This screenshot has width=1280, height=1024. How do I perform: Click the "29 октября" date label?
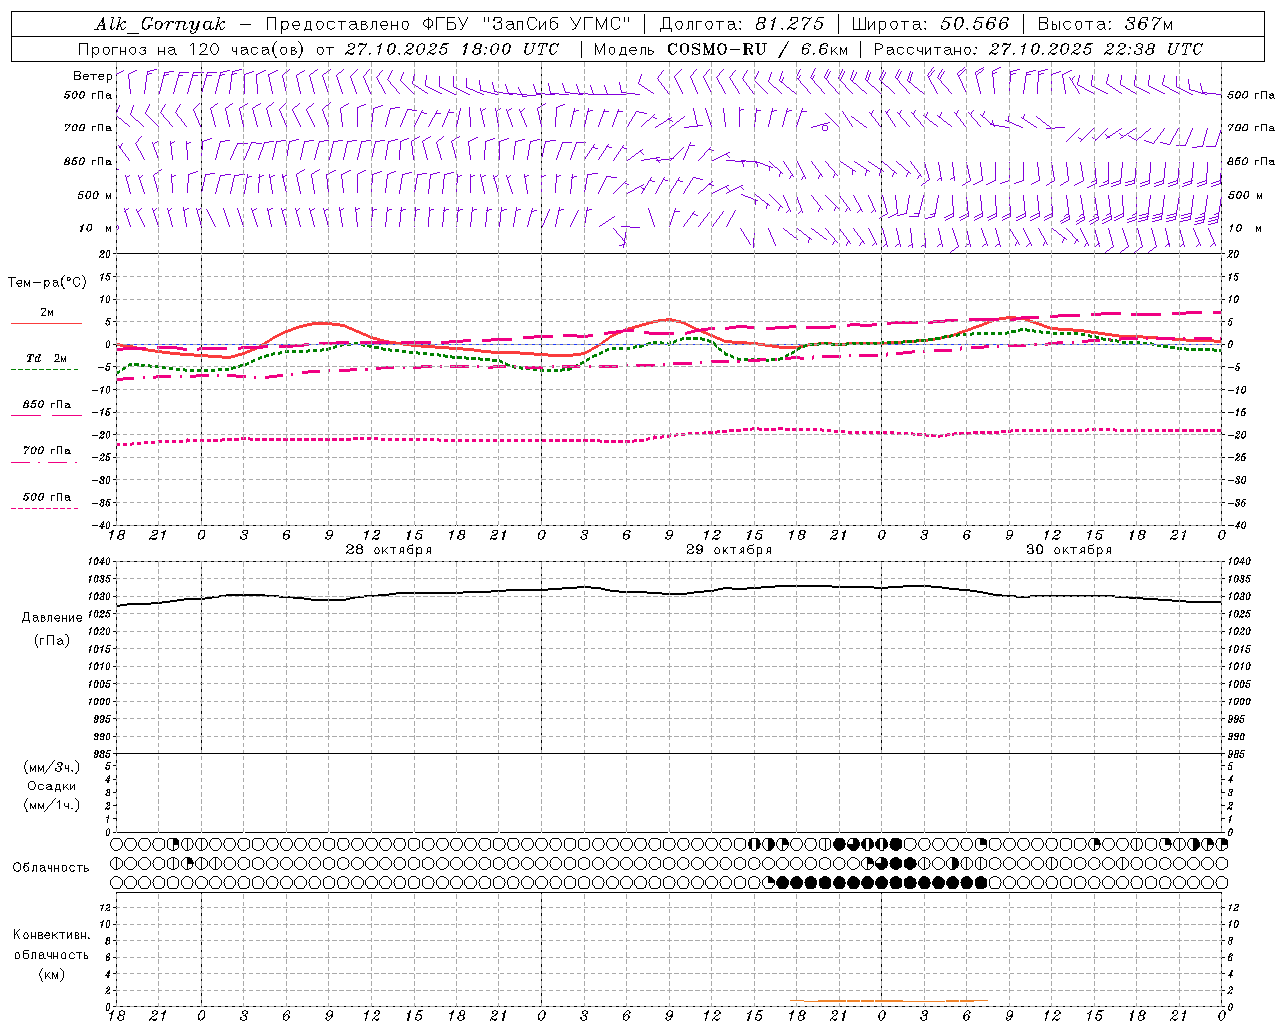tap(729, 550)
